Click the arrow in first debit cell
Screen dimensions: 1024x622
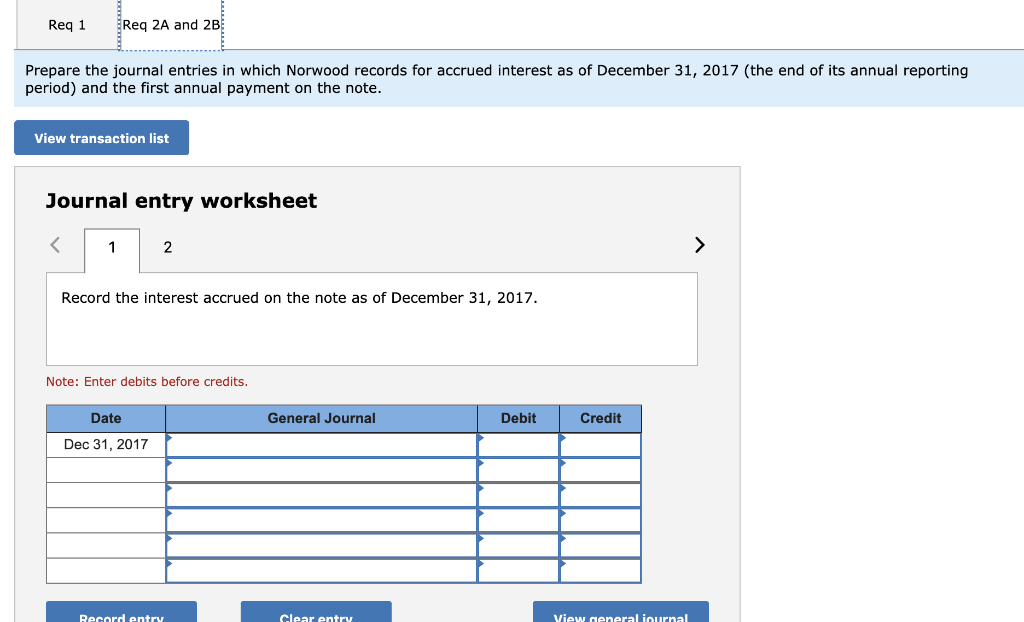481,437
